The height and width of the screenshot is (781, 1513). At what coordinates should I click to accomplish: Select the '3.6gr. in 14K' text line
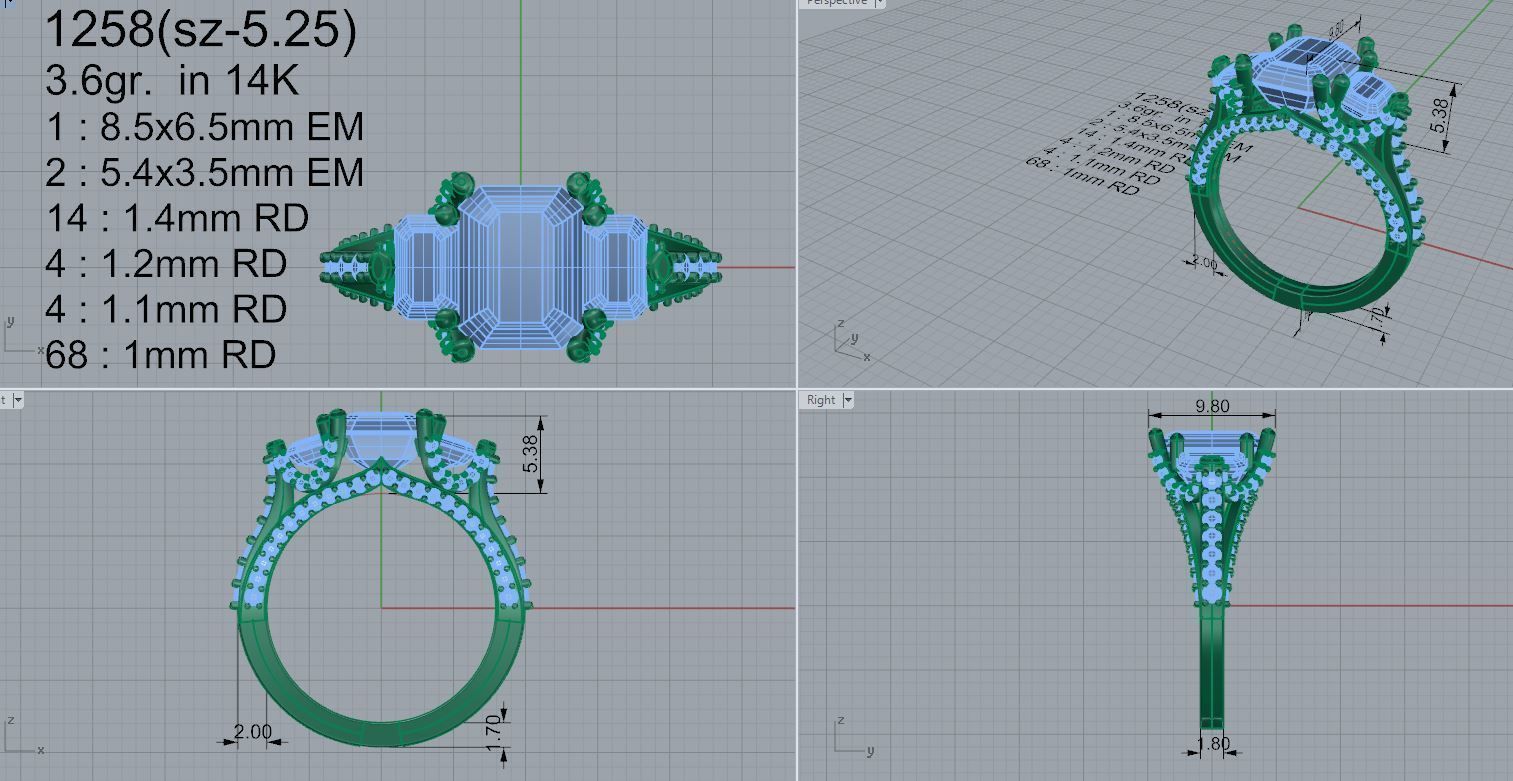172,80
